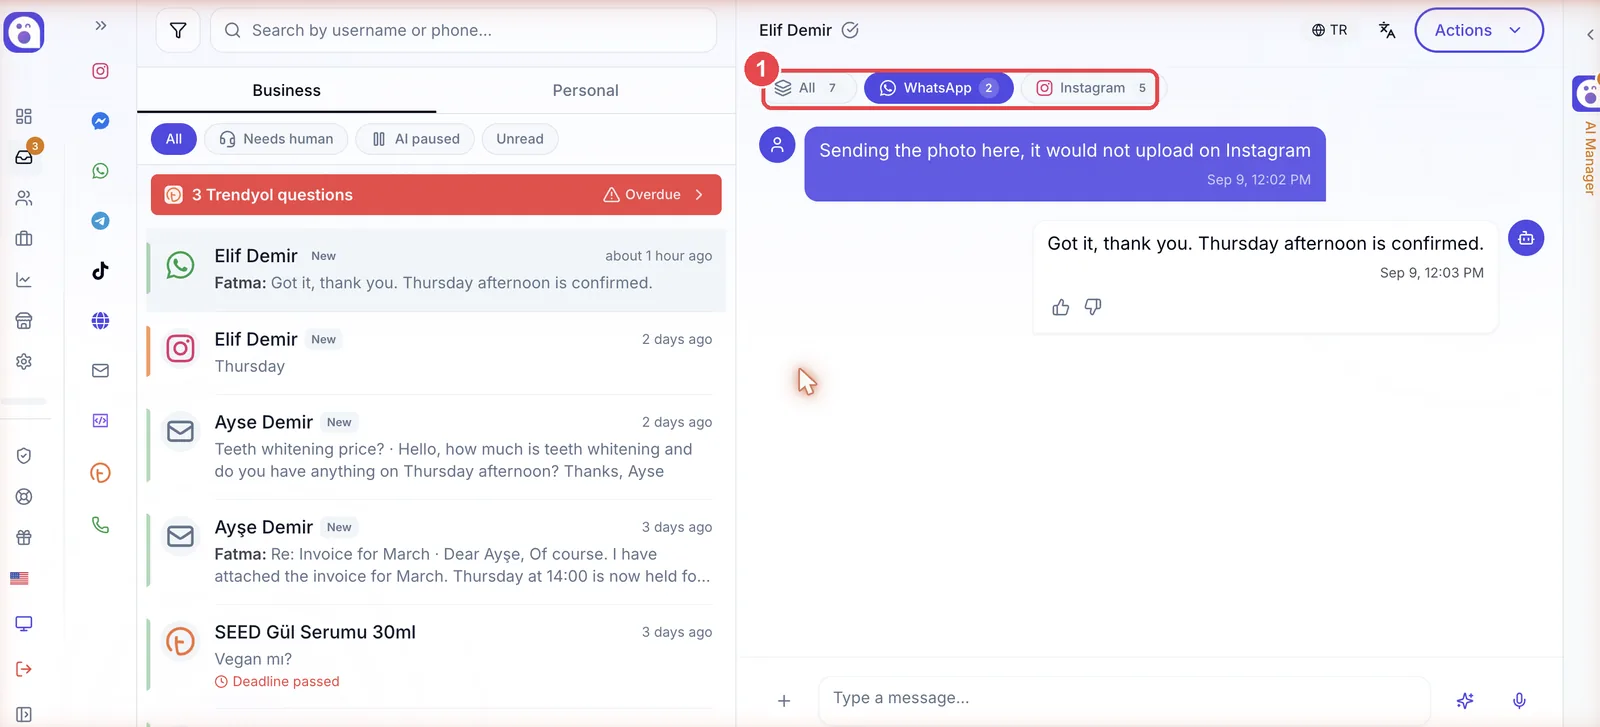Select the WhatsApp 2 conversation tab
Image resolution: width=1600 pixels, height=727 pixels.
click(x=938, y=88)
